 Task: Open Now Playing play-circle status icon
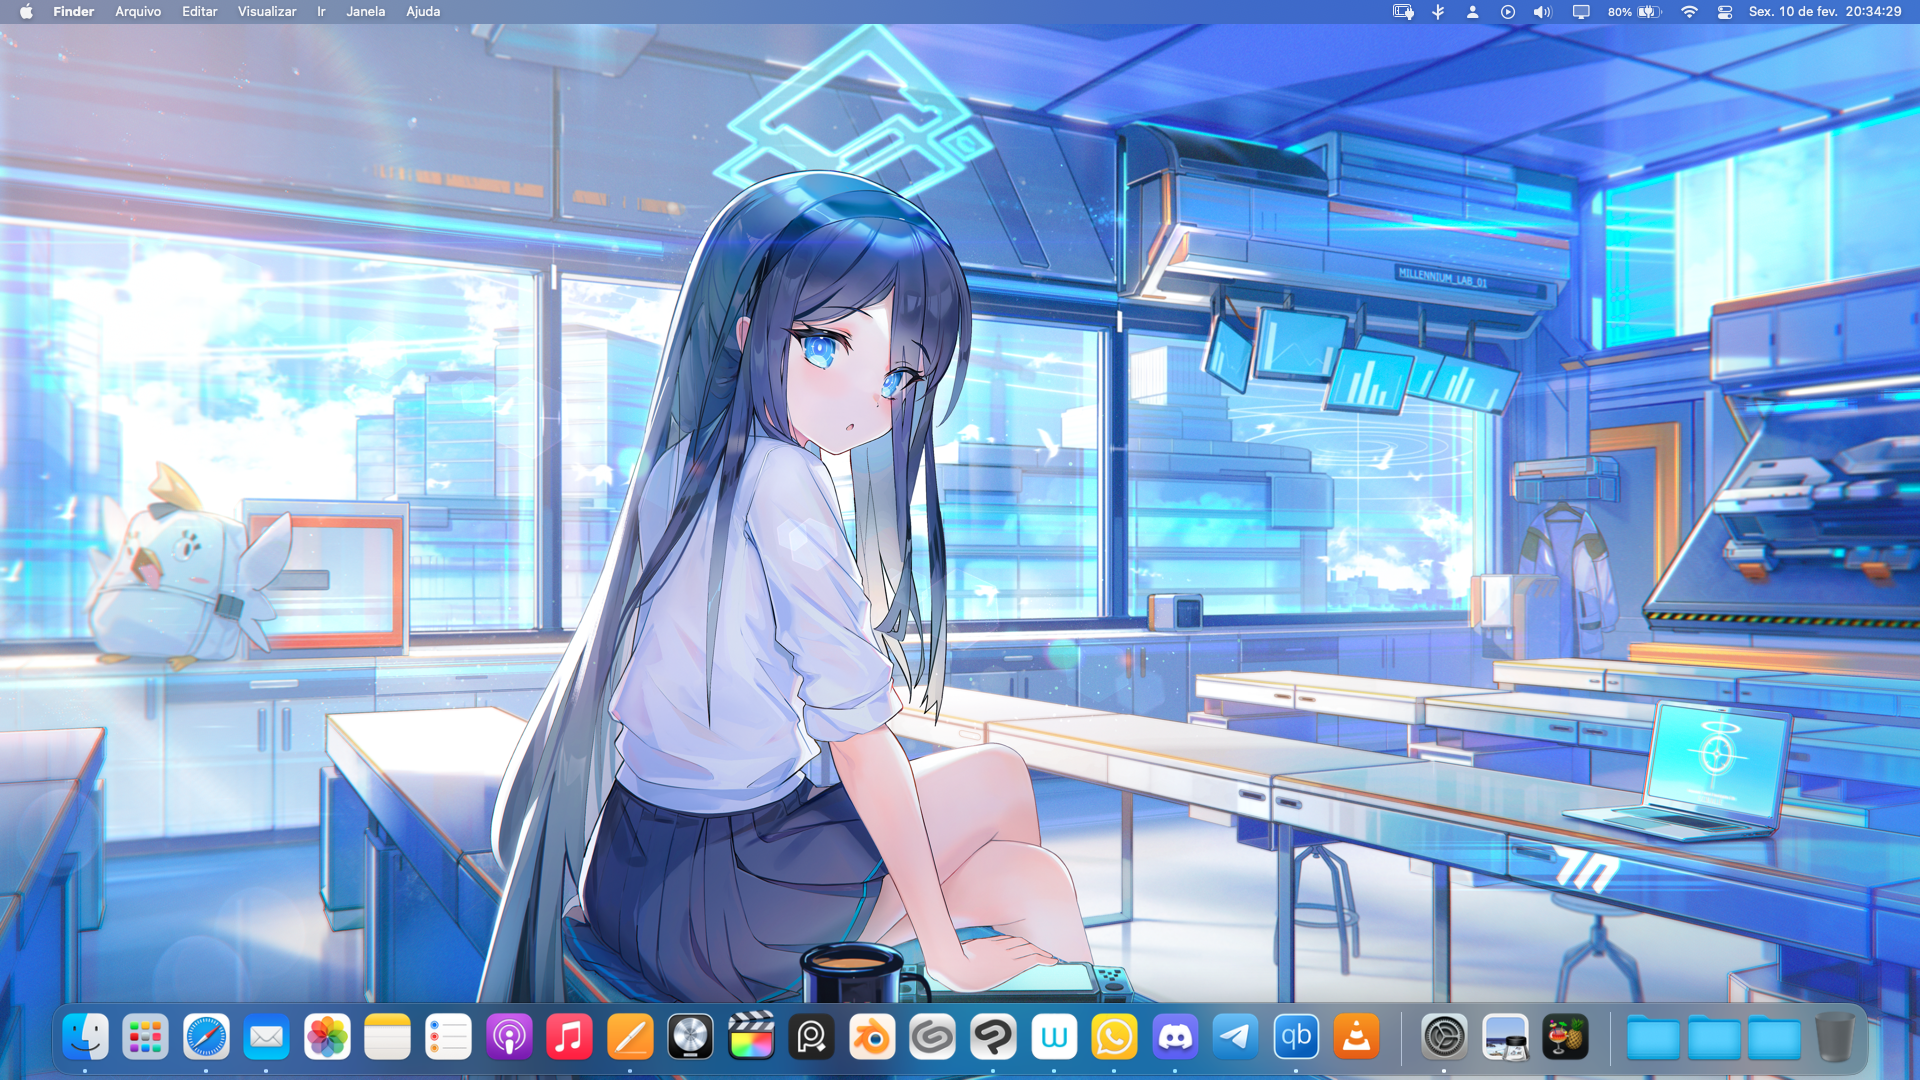point(1507,12)
